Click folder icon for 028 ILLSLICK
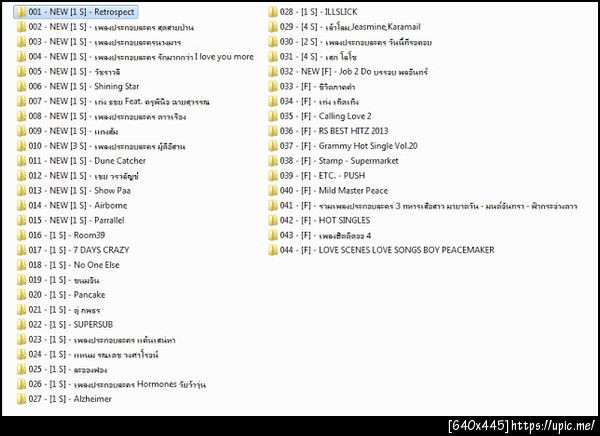This screenshot has height=436, width=600. pos(273,12)
